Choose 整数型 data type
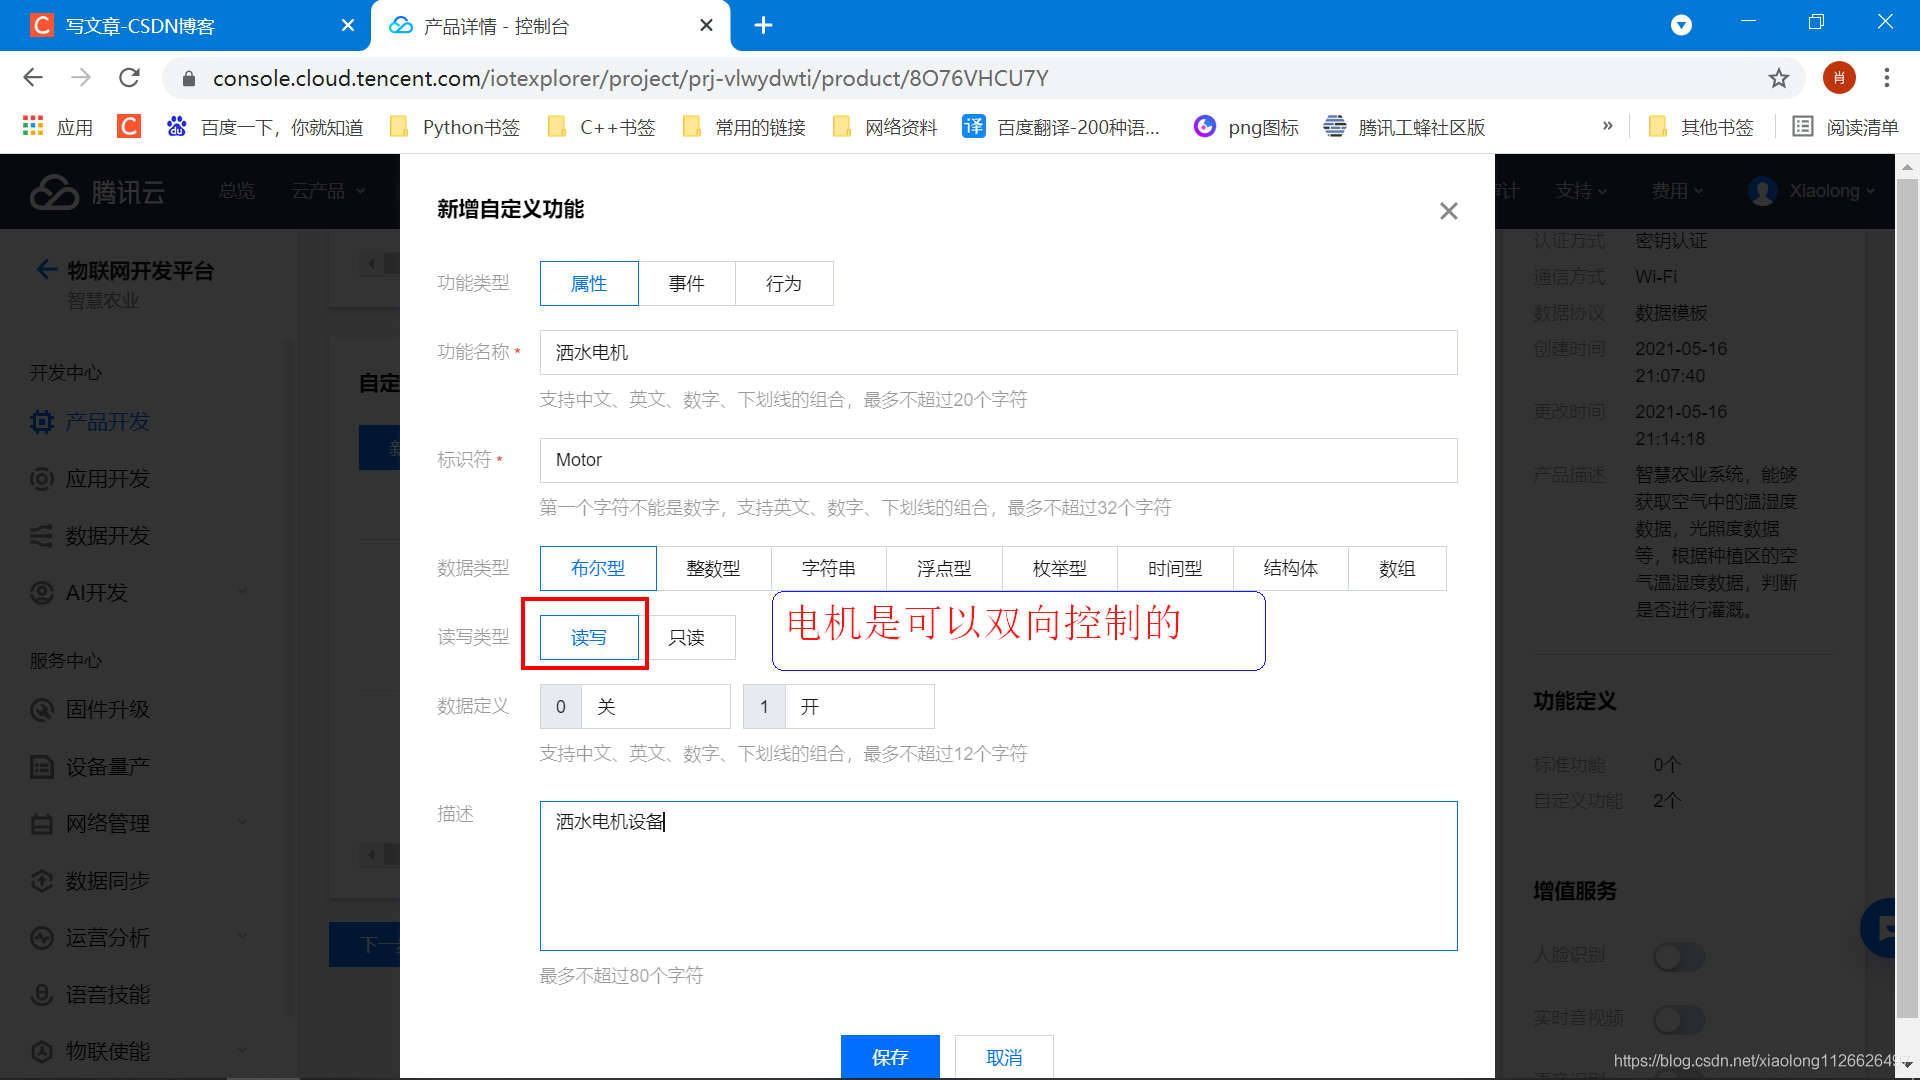This screenshot has width=1920, height=1080. [x=713, y=569]
